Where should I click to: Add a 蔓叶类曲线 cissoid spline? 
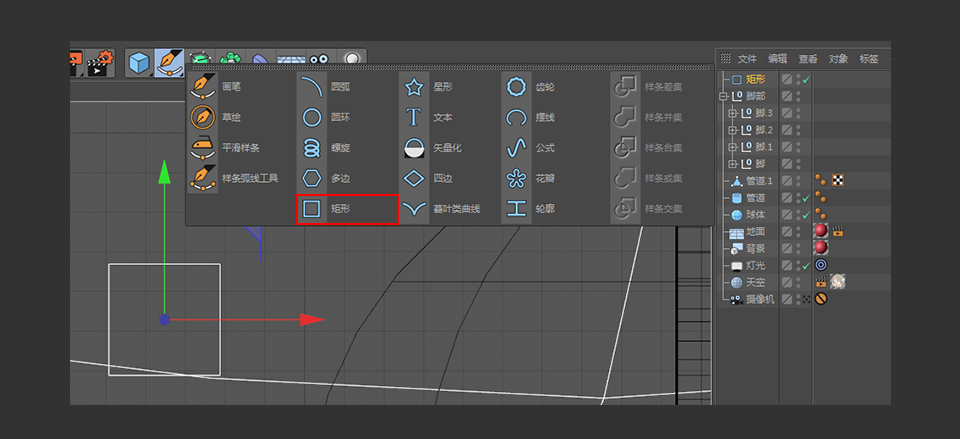point(441,209)
